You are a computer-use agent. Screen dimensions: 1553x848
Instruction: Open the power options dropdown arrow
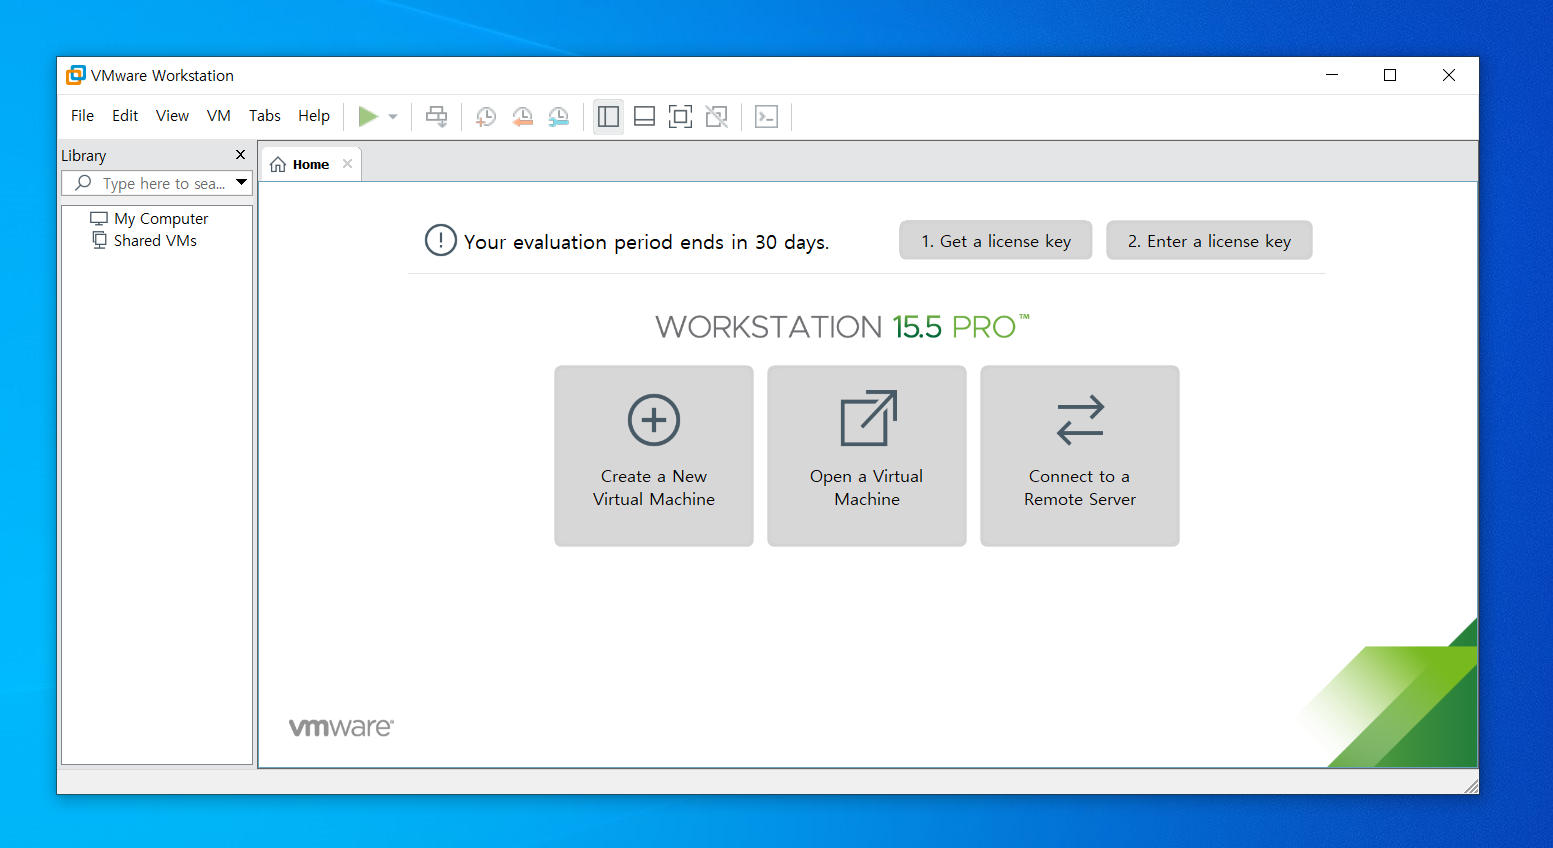393,117
